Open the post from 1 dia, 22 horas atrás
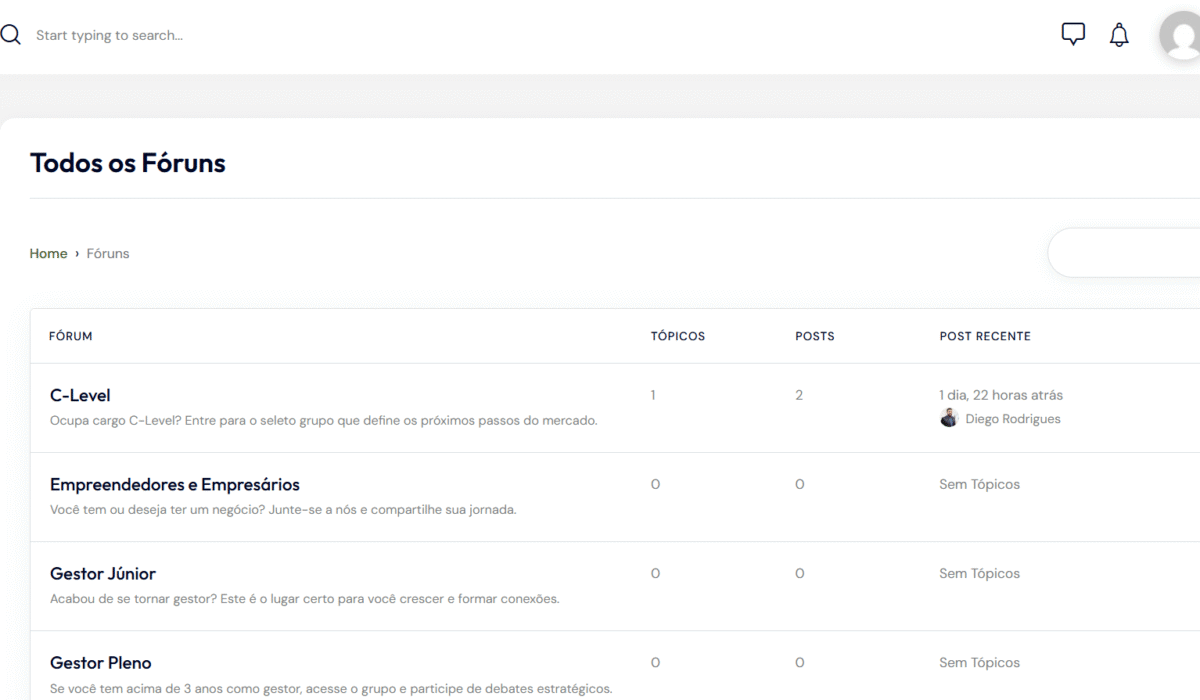 pyautogui.click(x=1001, y=395)
